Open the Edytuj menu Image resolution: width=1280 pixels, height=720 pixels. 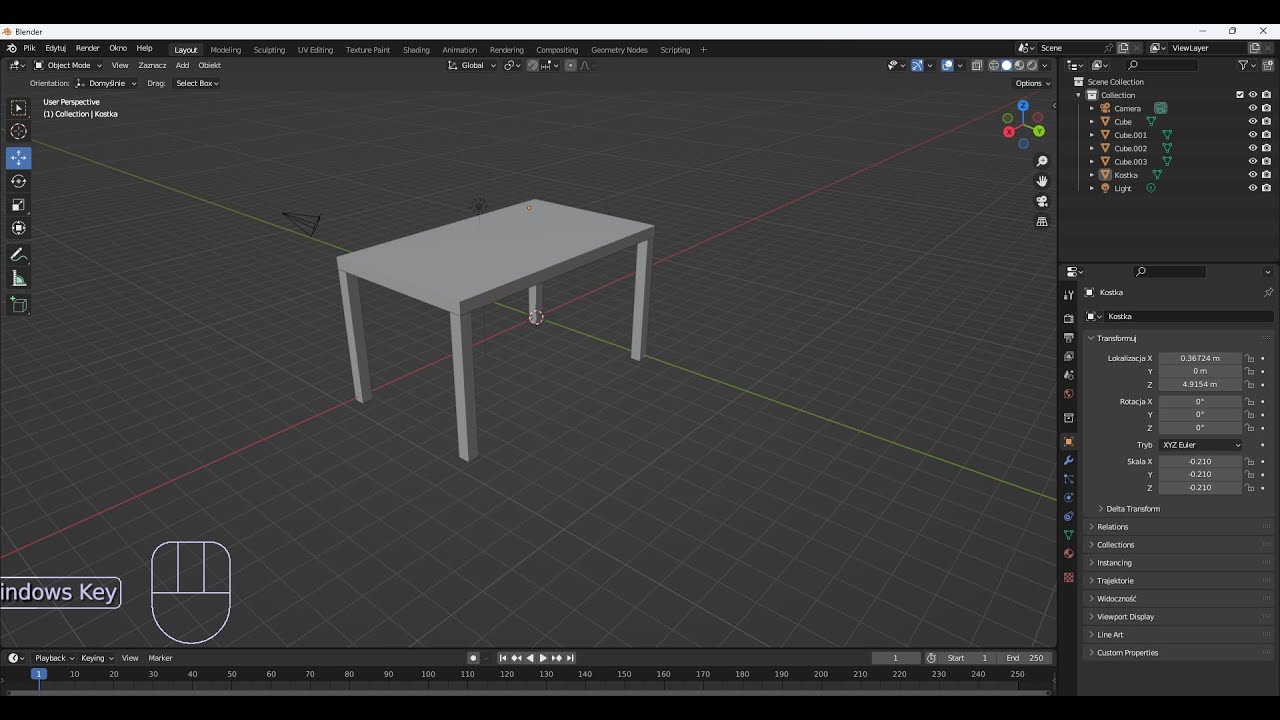click(56, 48)
